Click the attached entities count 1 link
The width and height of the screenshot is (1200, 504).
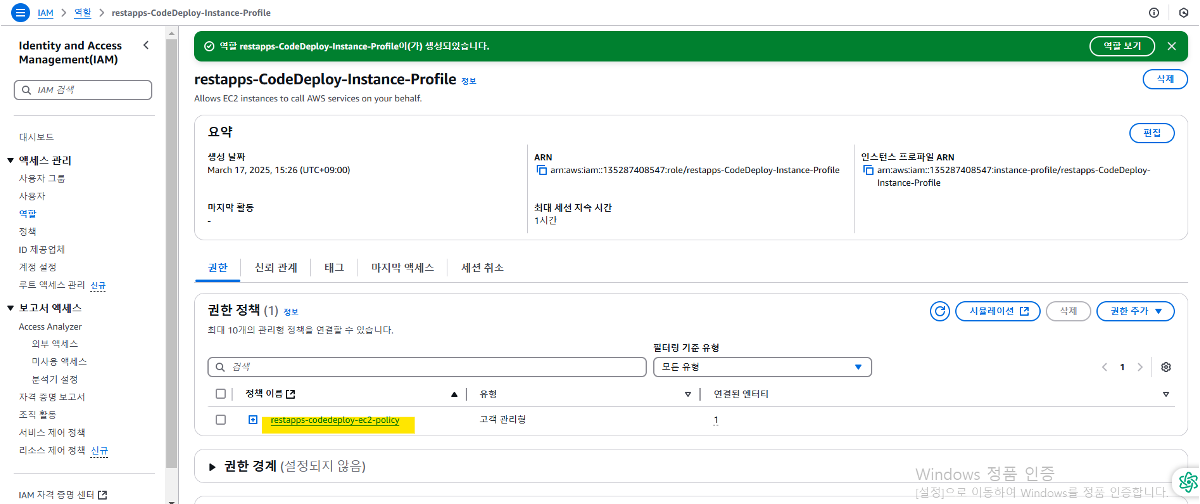coord(715,420)
